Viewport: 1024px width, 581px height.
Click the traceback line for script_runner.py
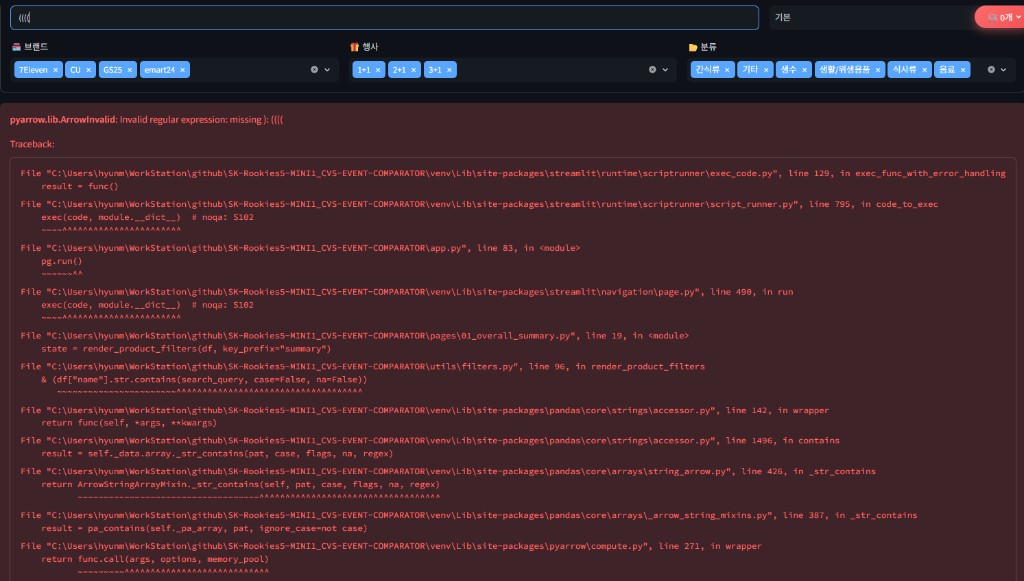click(479, 204)
